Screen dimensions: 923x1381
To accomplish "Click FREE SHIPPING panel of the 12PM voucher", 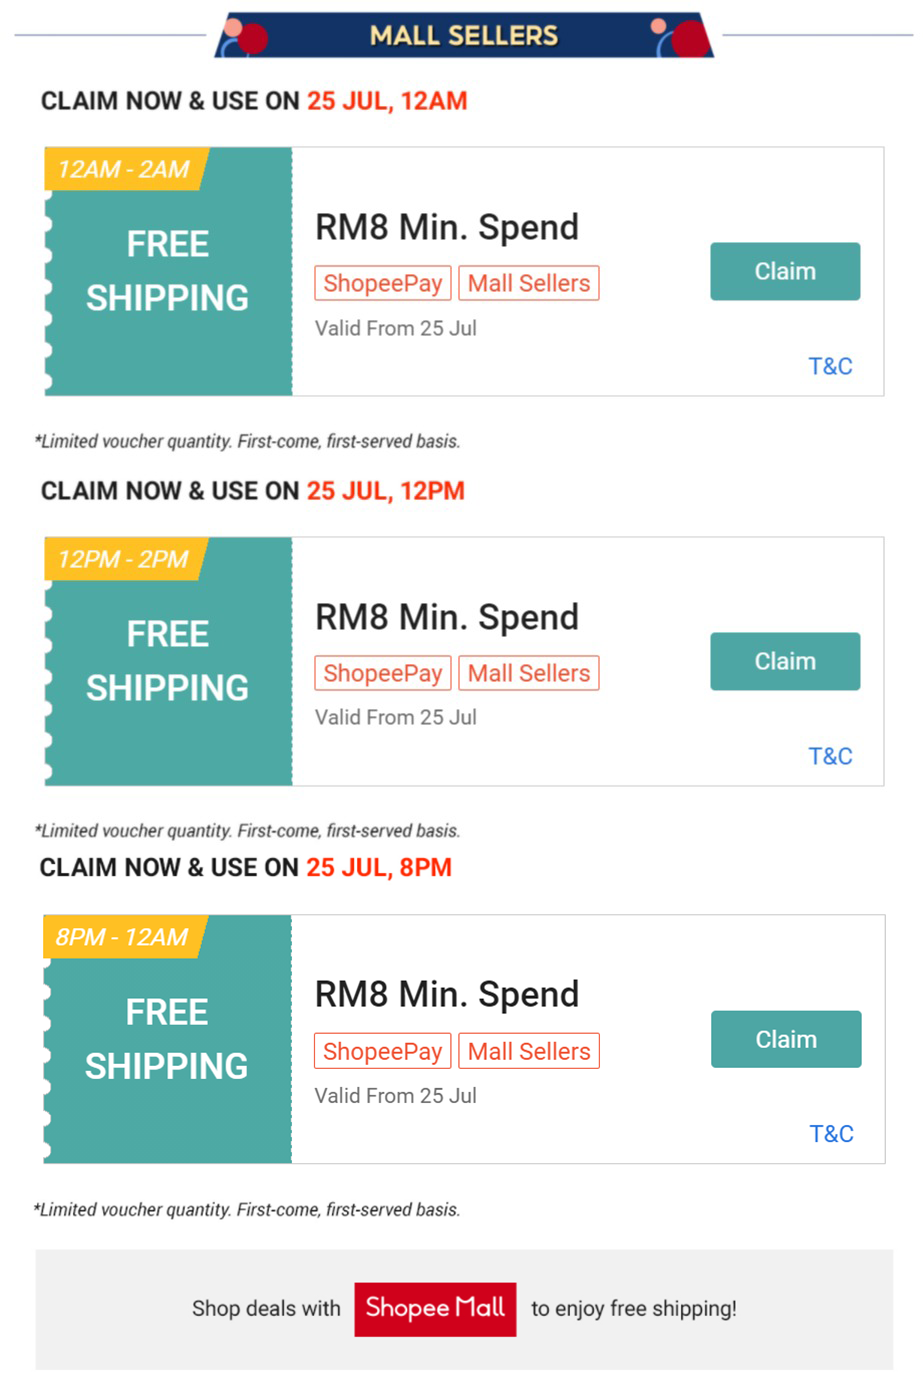I will (x=168, y=661).
